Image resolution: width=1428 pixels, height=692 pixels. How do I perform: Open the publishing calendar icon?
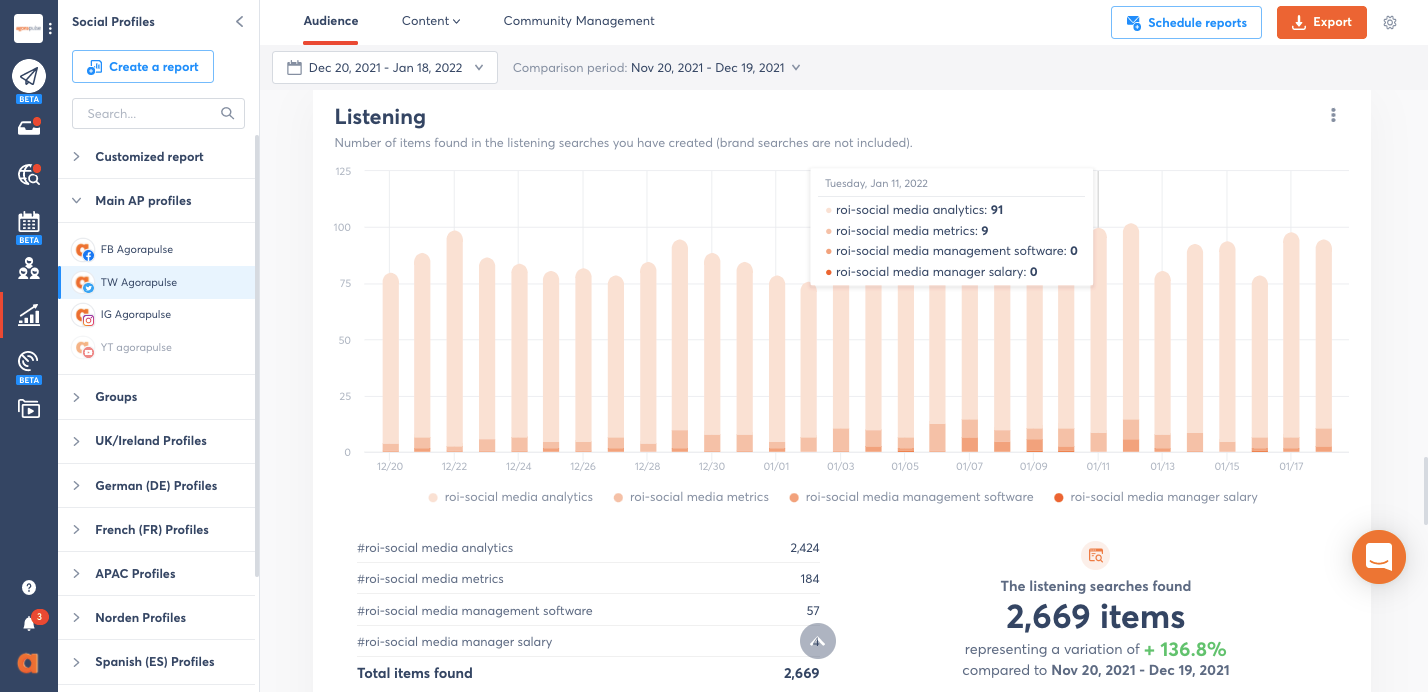[29, 222]
